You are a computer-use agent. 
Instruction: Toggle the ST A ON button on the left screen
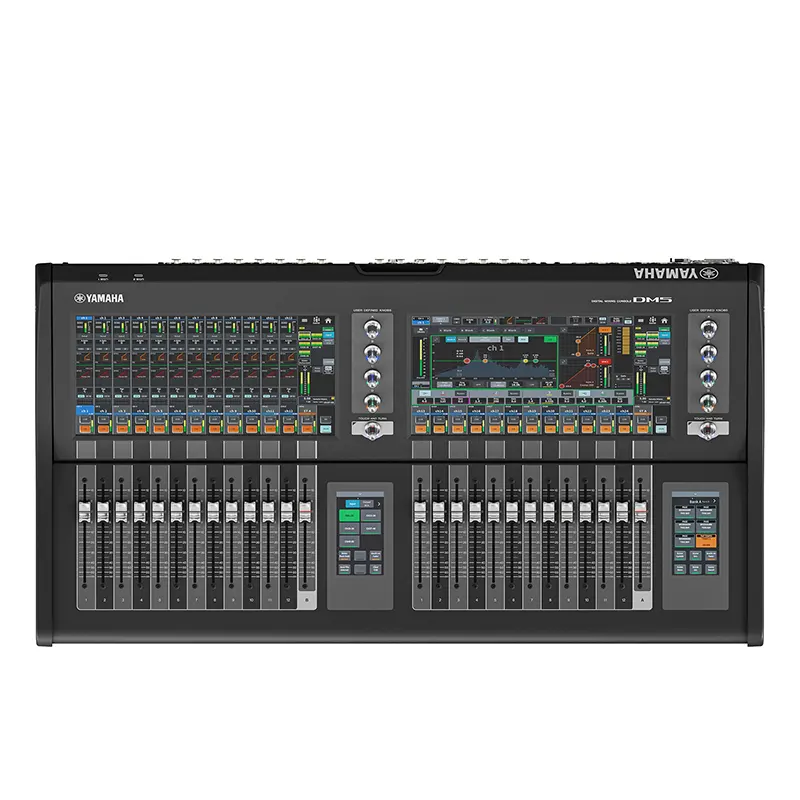(307, 429)
